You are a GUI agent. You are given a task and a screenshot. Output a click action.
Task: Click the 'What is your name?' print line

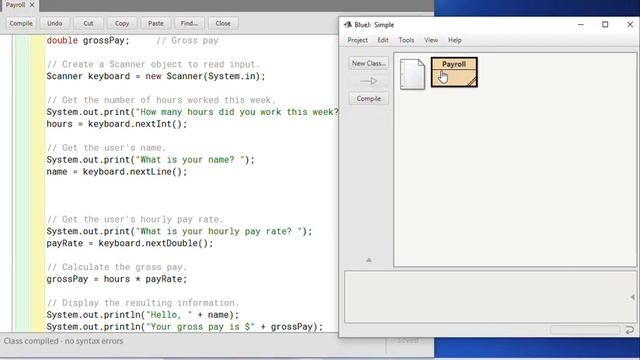150,160
